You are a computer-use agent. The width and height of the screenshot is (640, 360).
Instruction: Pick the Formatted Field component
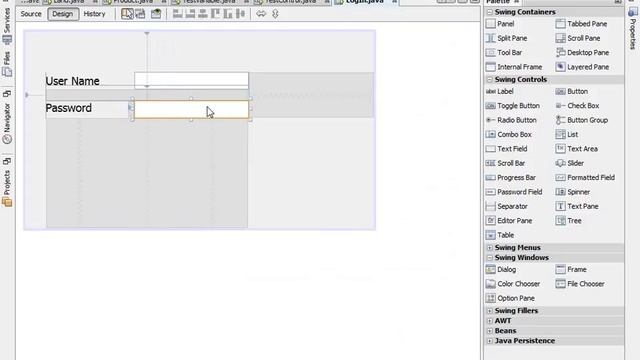(x=585, y=178)
